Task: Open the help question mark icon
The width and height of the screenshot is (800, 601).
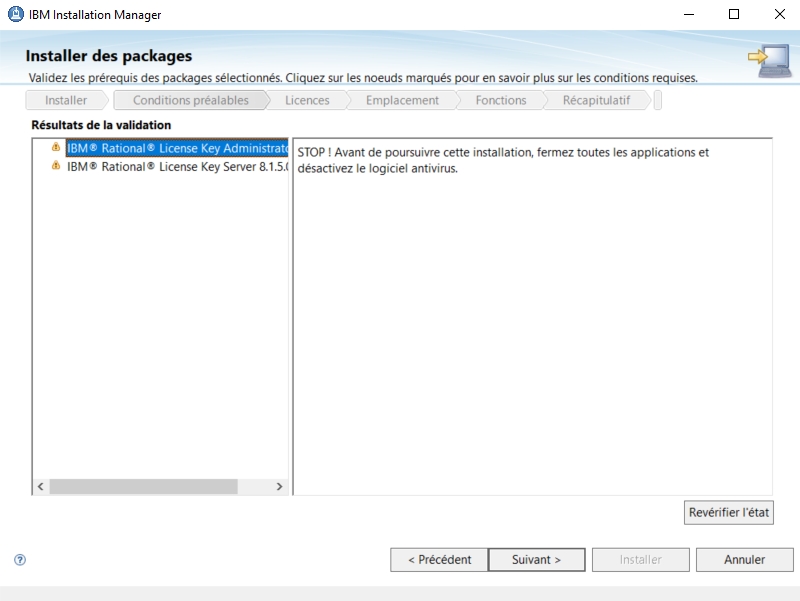Action: click(20, 560)
